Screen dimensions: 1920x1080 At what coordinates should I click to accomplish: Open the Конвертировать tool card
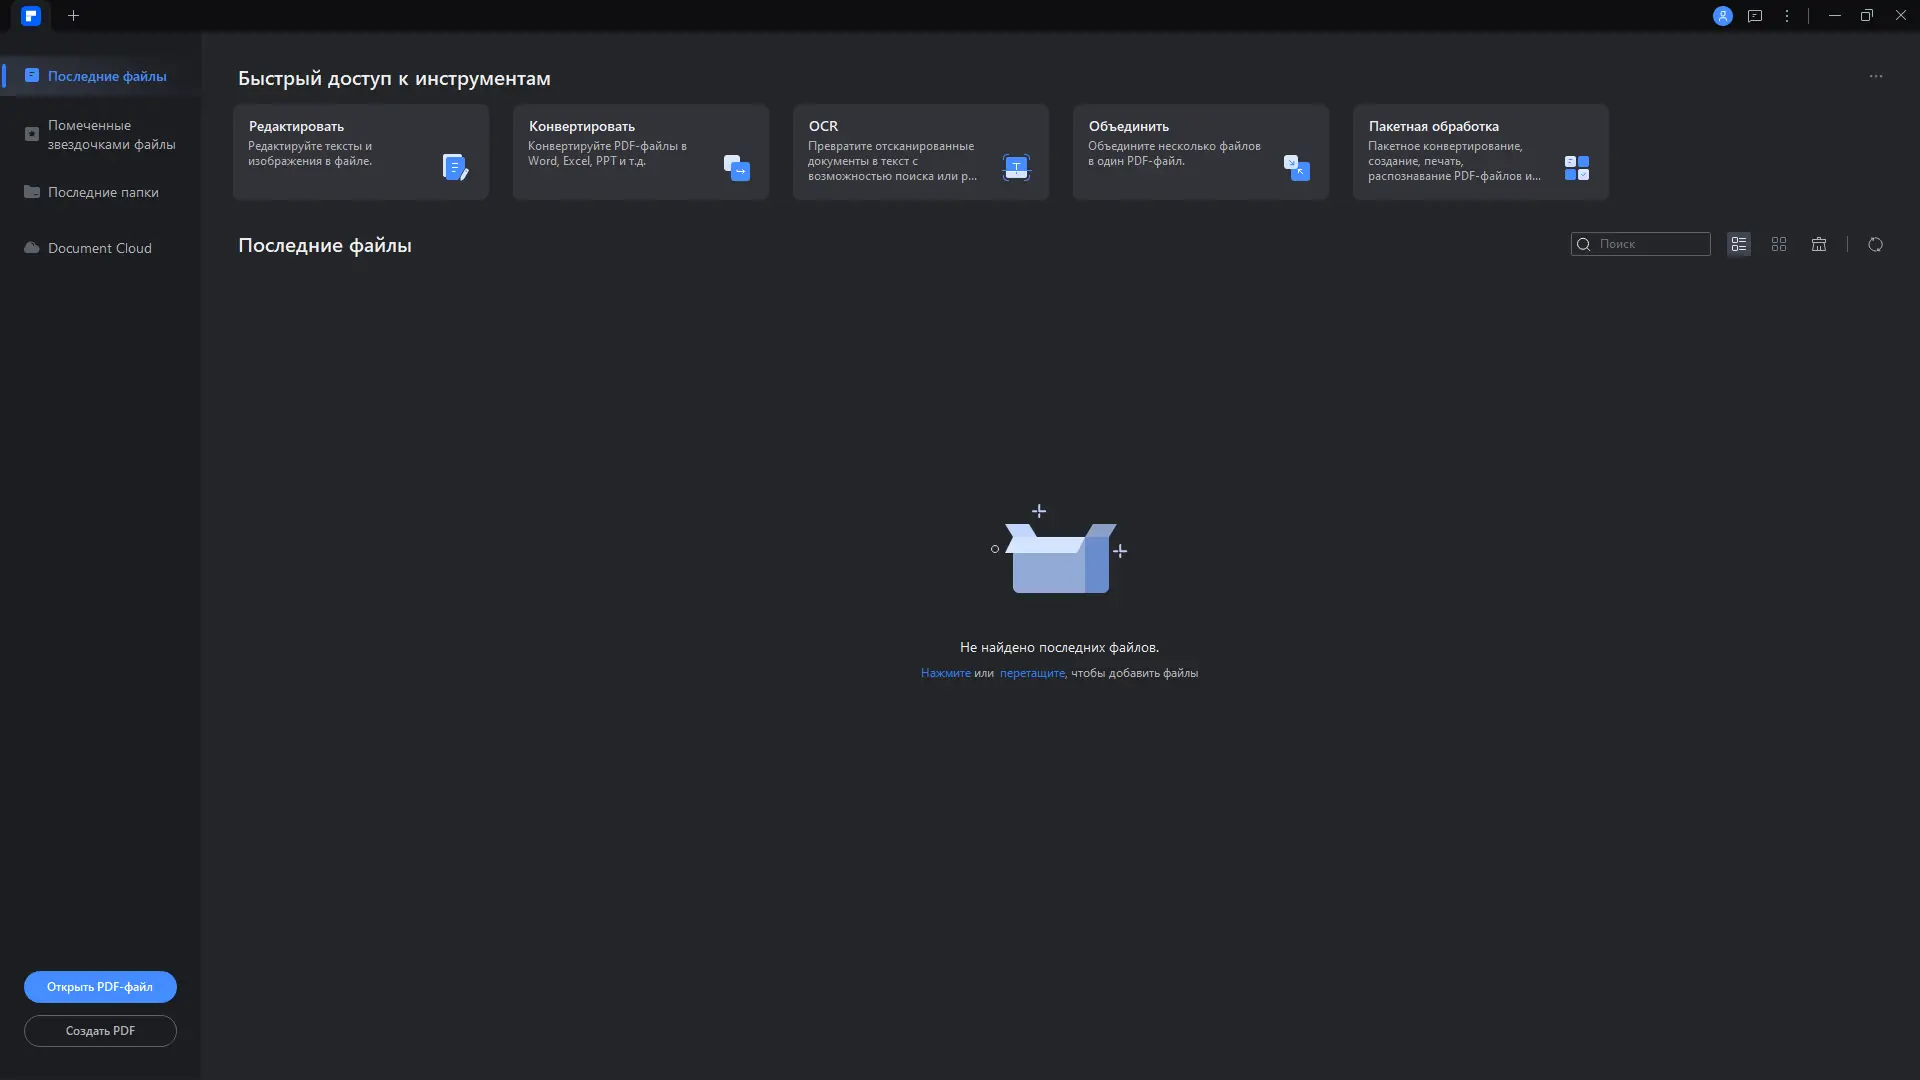click(x=641, y=152)
